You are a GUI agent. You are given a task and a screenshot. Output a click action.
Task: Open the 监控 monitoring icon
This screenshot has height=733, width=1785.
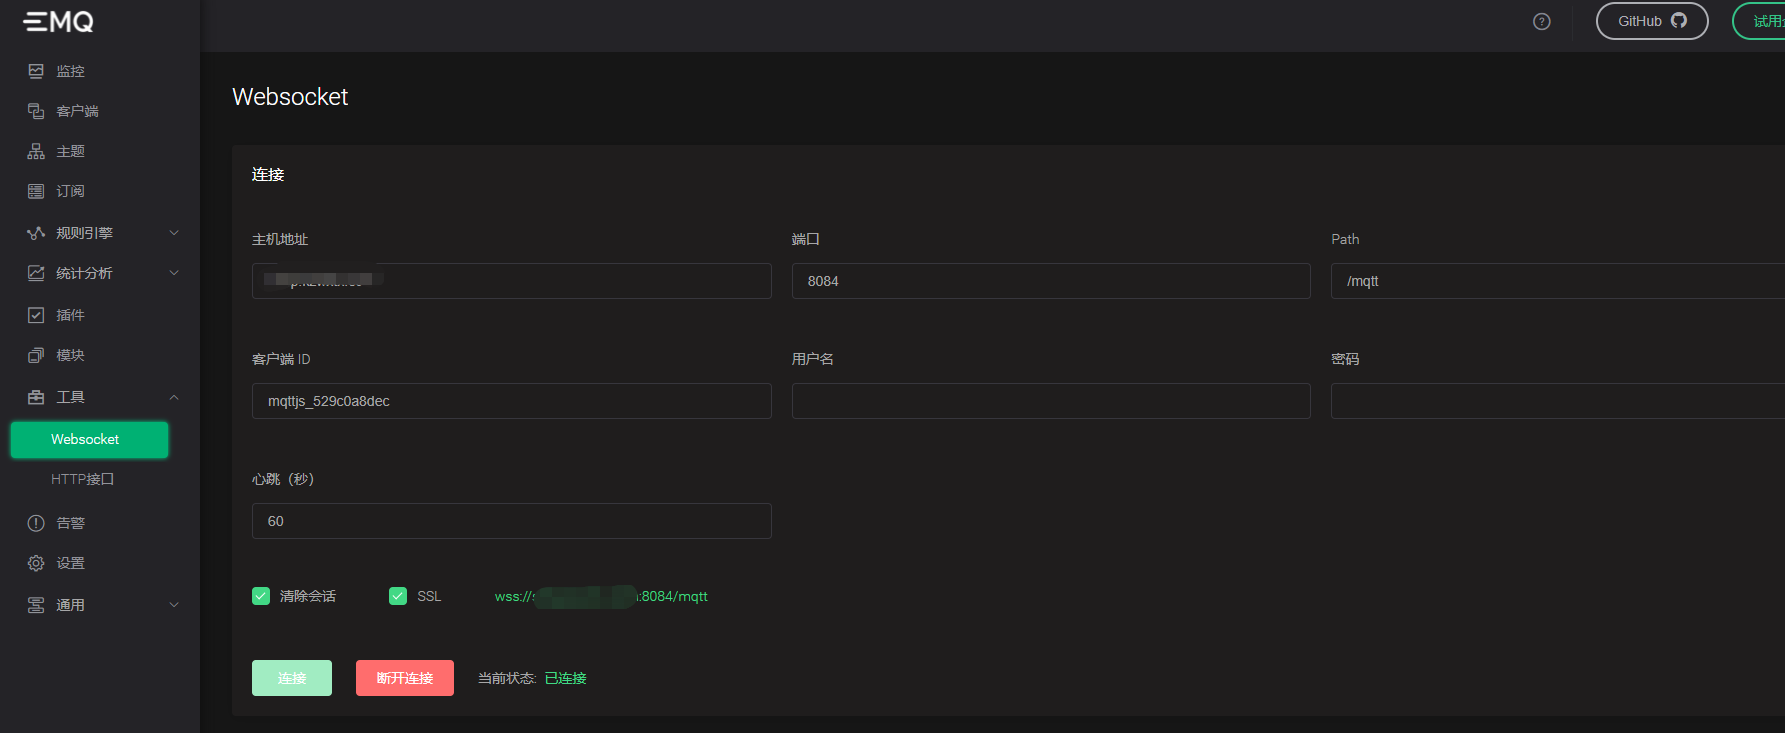click(36, 71)
